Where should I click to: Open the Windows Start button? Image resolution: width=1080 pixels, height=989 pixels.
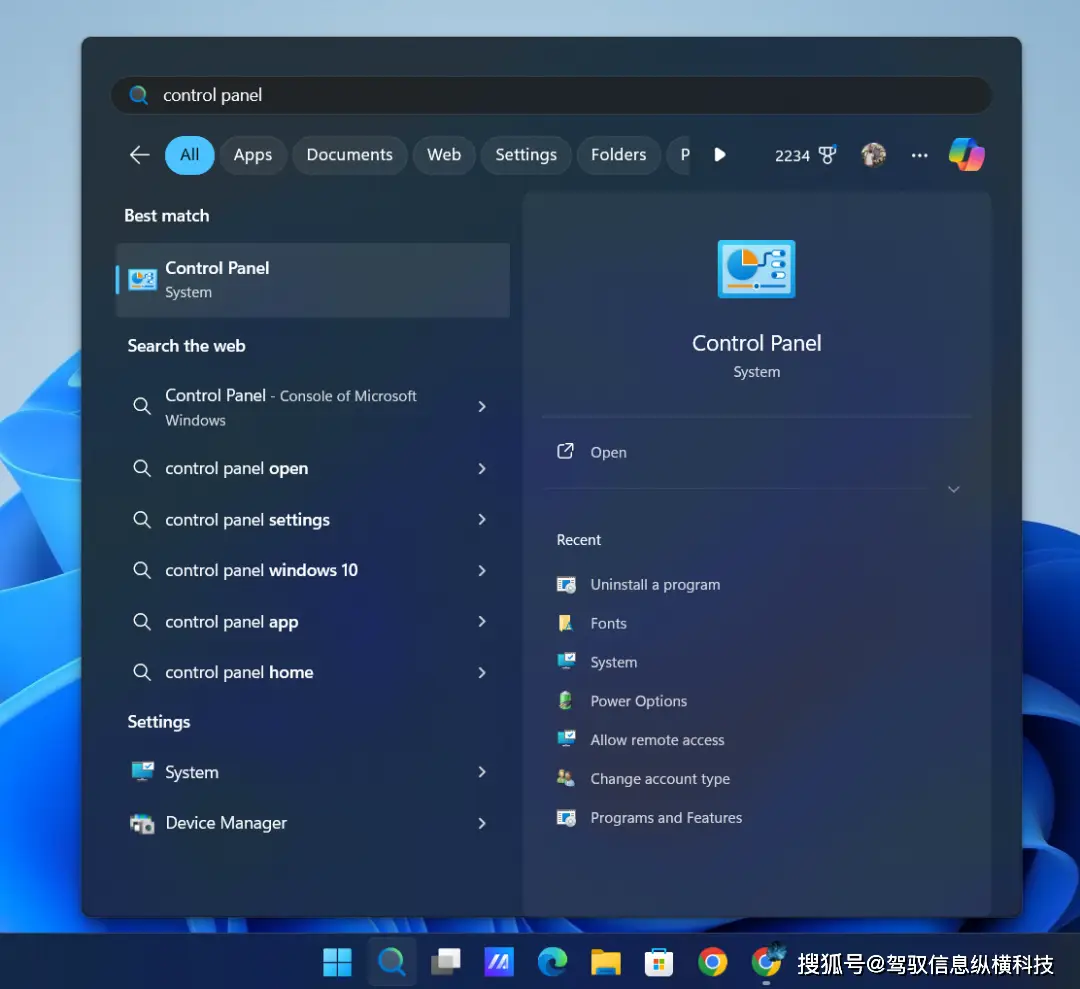coord(338,962)
